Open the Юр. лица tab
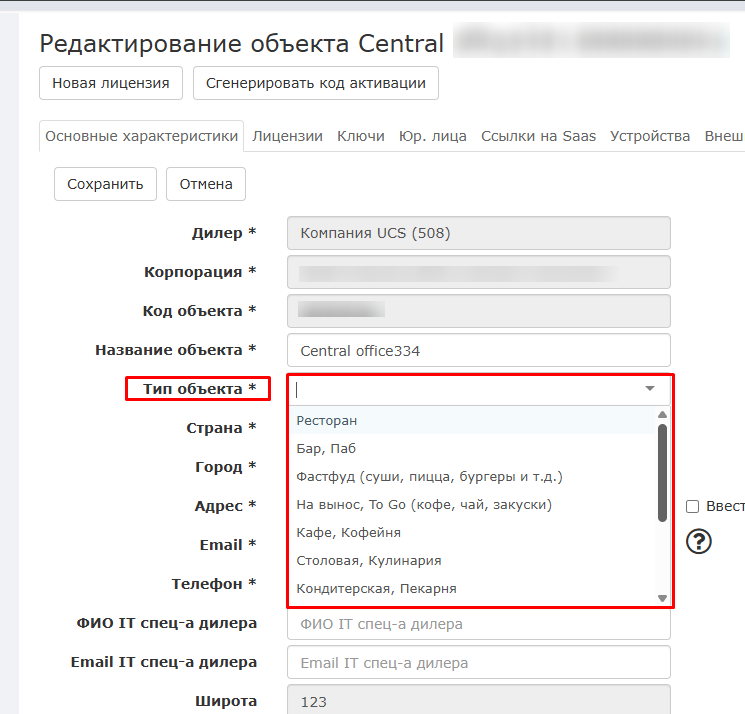 (432, 136)
